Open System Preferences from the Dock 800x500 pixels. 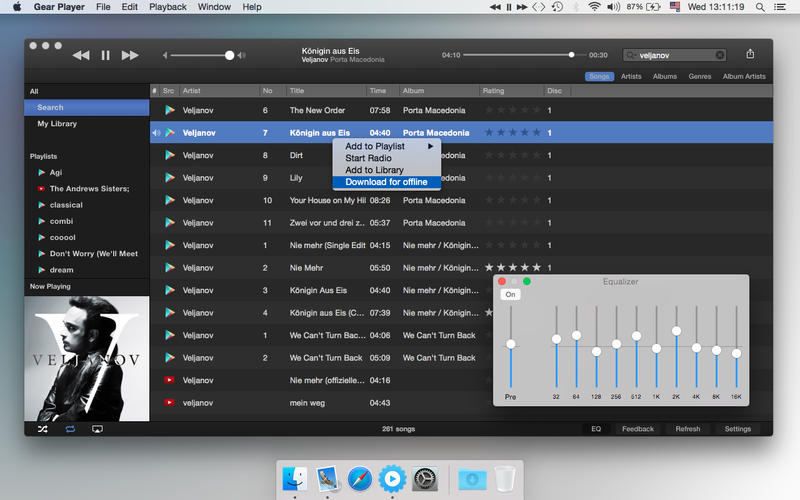coord(424,479)
